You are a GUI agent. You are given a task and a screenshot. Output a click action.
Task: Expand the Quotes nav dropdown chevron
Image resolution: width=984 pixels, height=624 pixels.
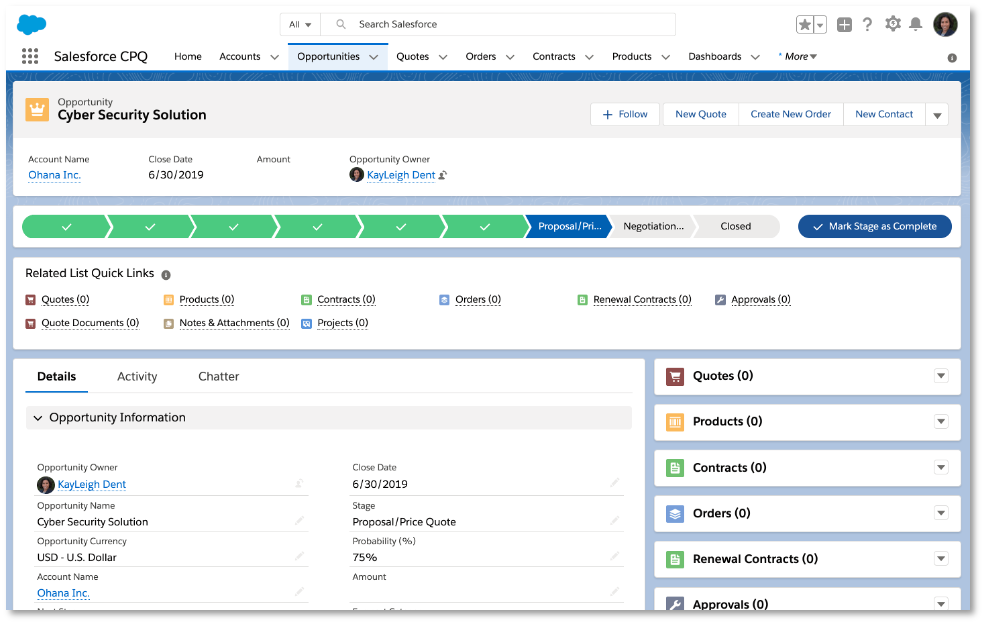[x=442, y=57]
